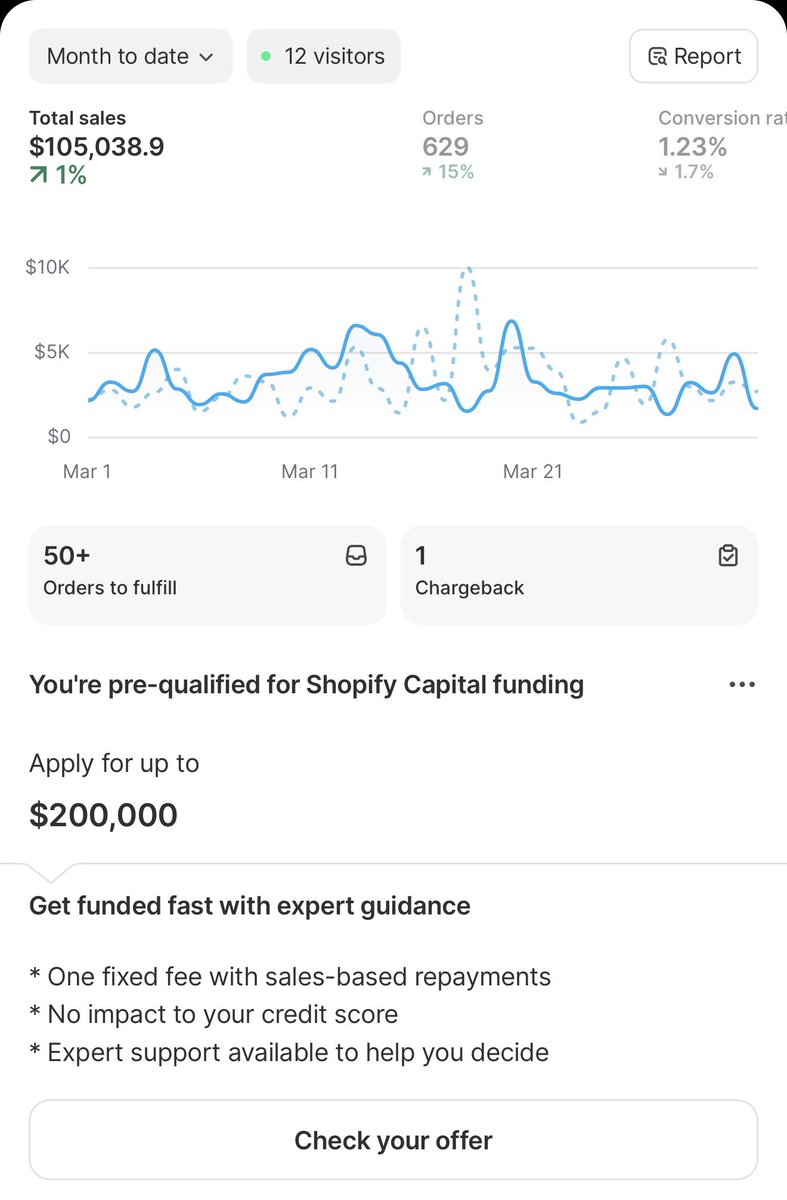The width and height of the screenshot is (787, 1200).
Task: Click the inbox icon on the Orders to fulfill card
Action: 356,556
